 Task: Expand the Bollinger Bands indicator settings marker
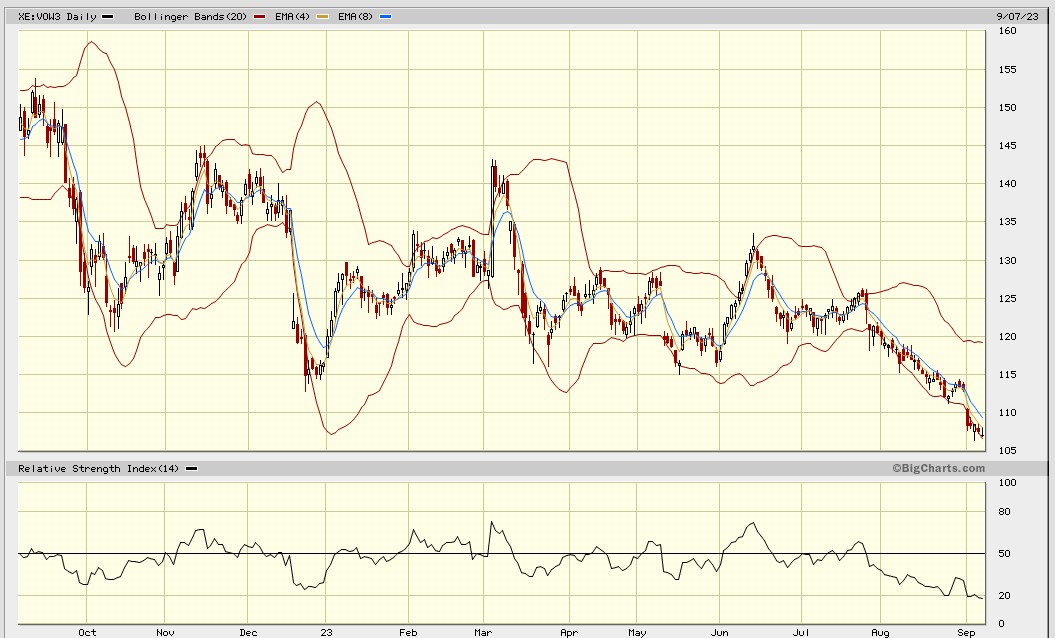coord(258,15)
